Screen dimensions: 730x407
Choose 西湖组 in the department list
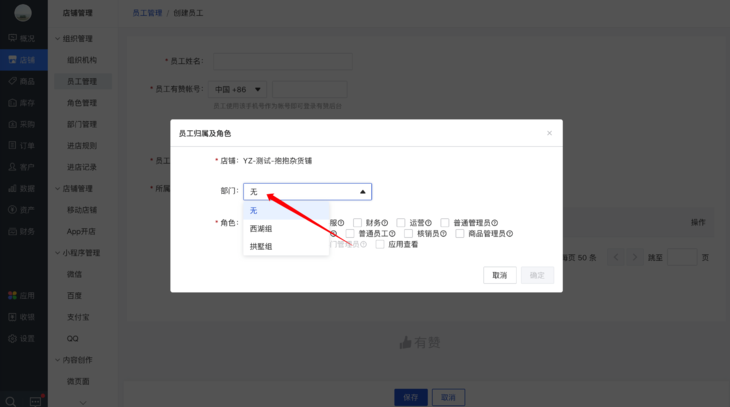[x=286, y=229]
